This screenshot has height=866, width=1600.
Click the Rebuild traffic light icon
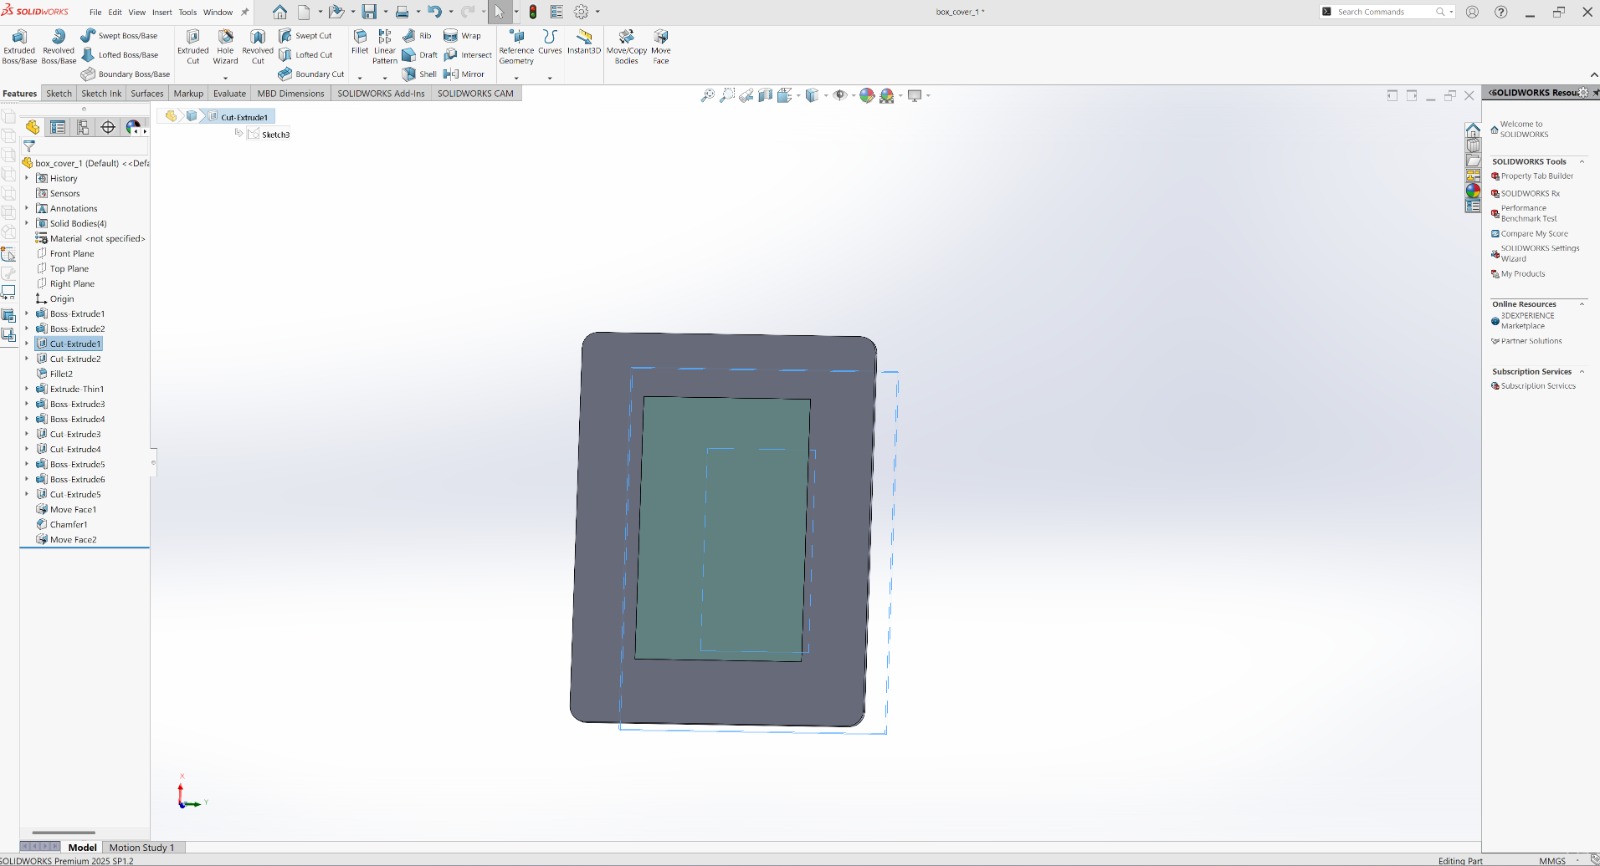533,12
